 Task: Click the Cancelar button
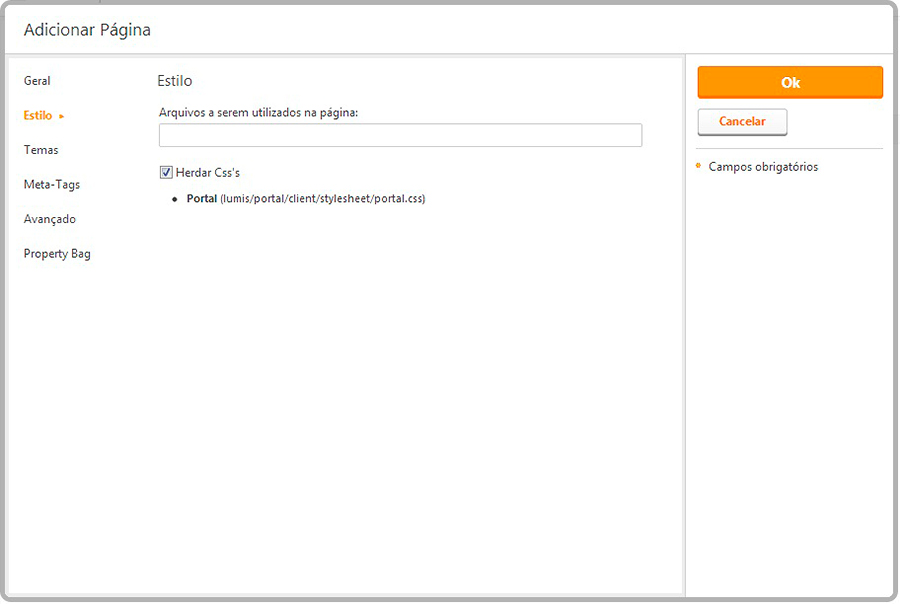742,122
